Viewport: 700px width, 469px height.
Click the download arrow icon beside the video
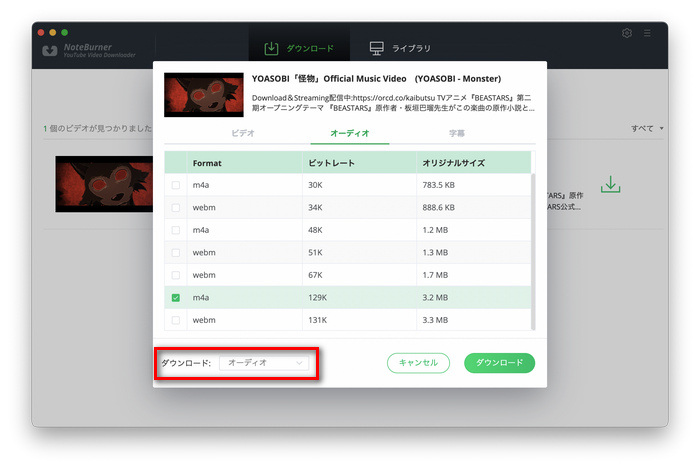(x=610, y=184)
